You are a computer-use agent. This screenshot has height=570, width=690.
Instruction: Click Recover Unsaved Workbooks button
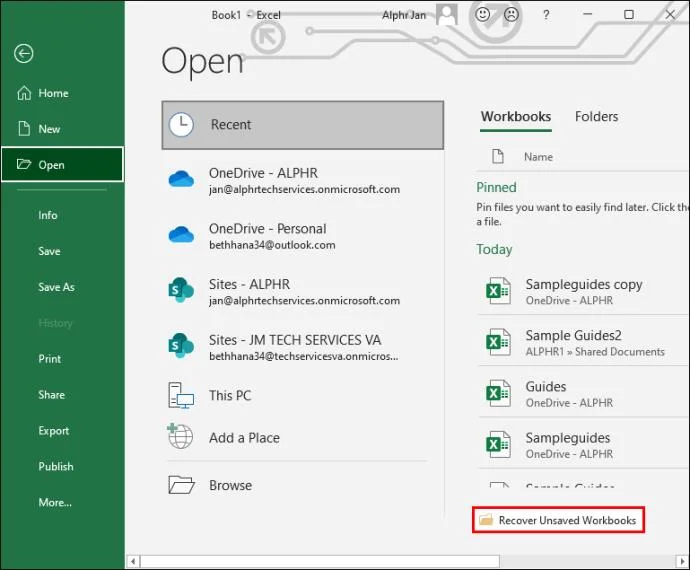pos(558,520)
